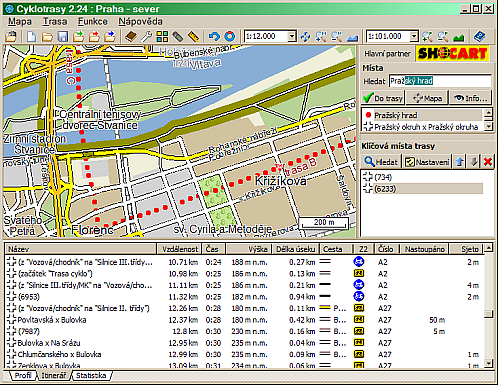Select the Chlumčanského x Bulovka row
The height and width of the screenshot is (385, 498).
[x=244, y=354]
